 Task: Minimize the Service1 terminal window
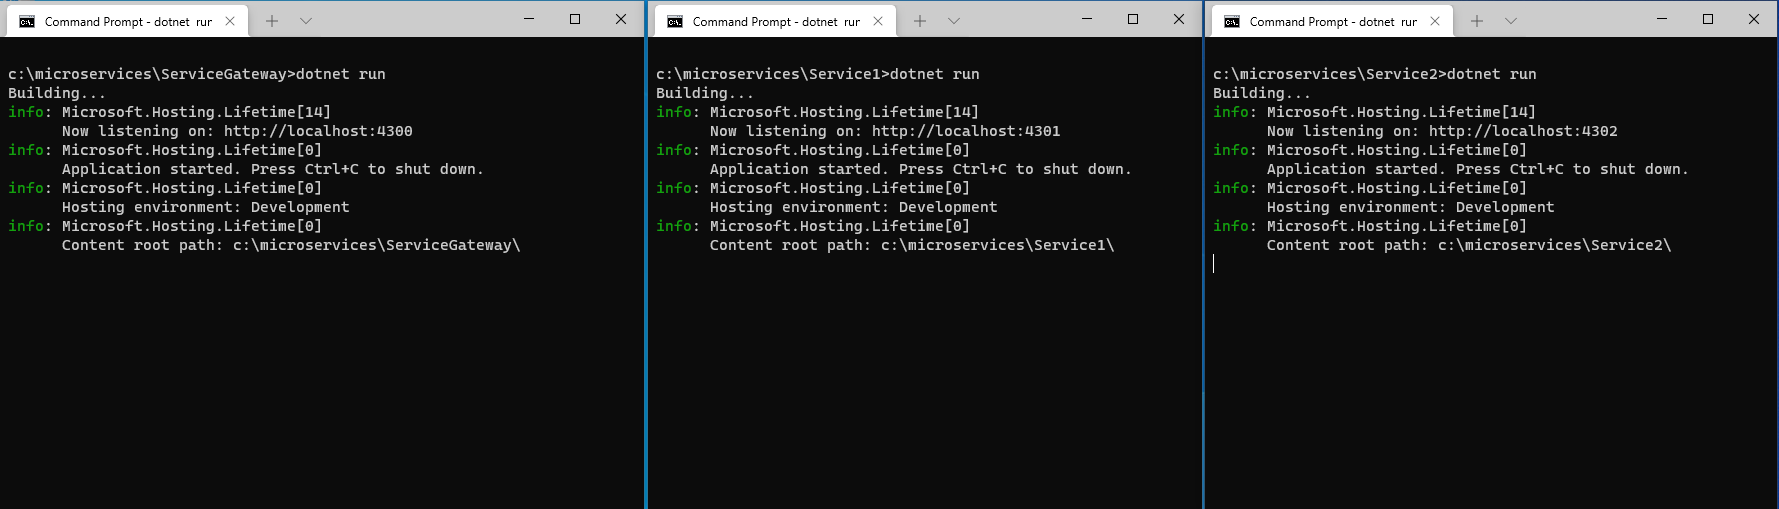[x=1087, y=19]
